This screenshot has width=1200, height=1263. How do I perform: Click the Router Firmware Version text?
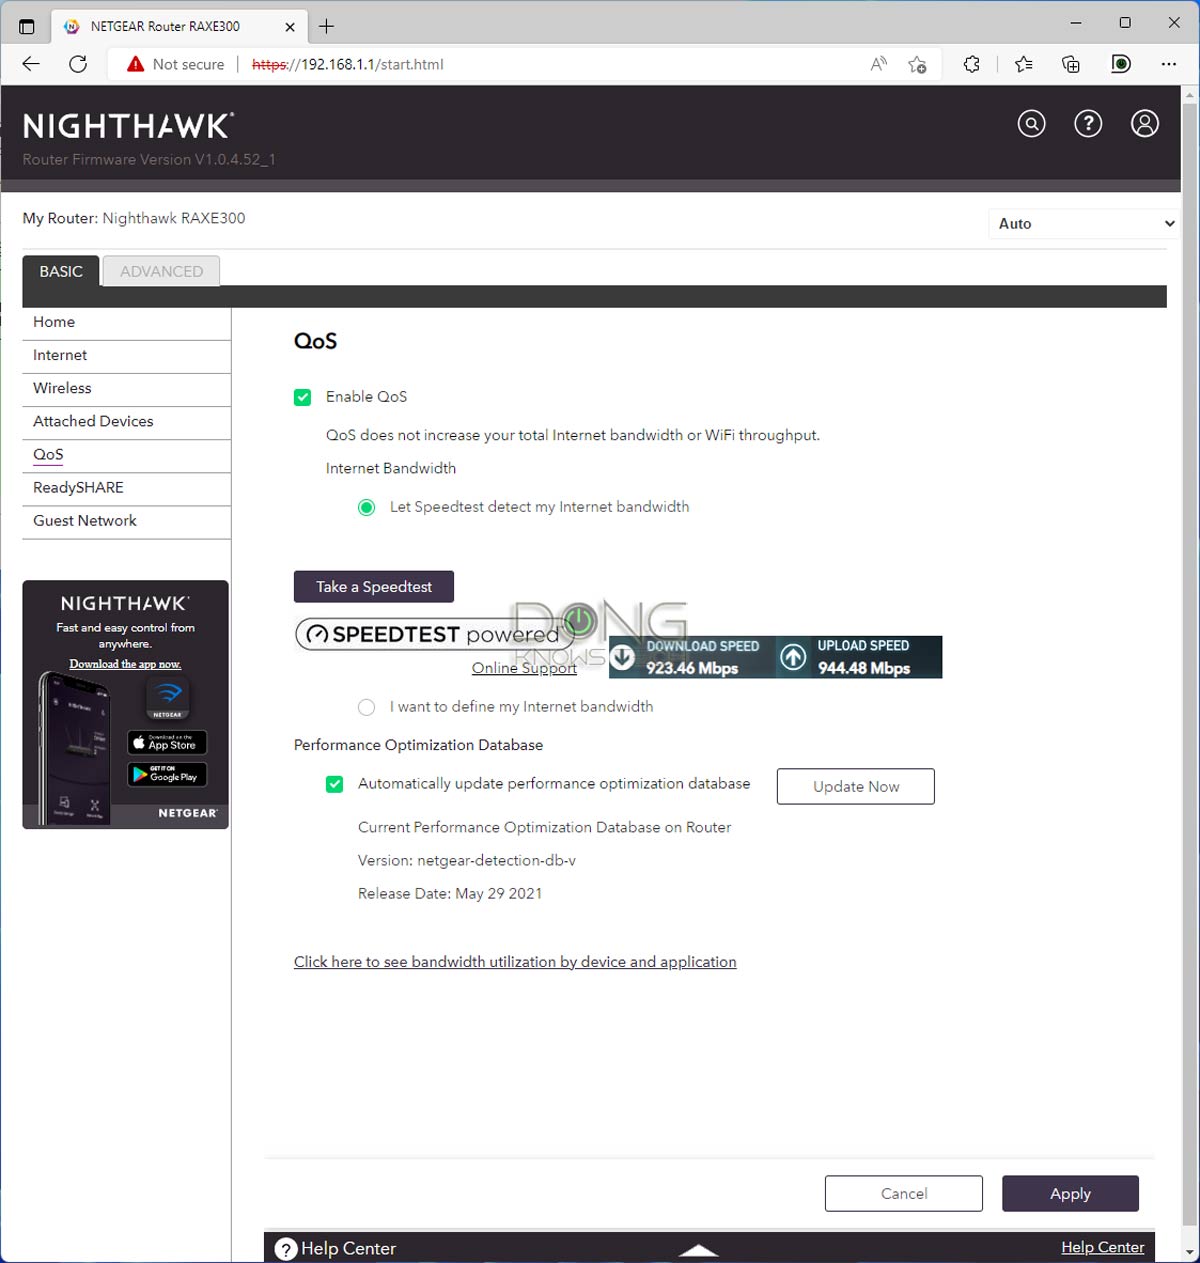point(149,159)
